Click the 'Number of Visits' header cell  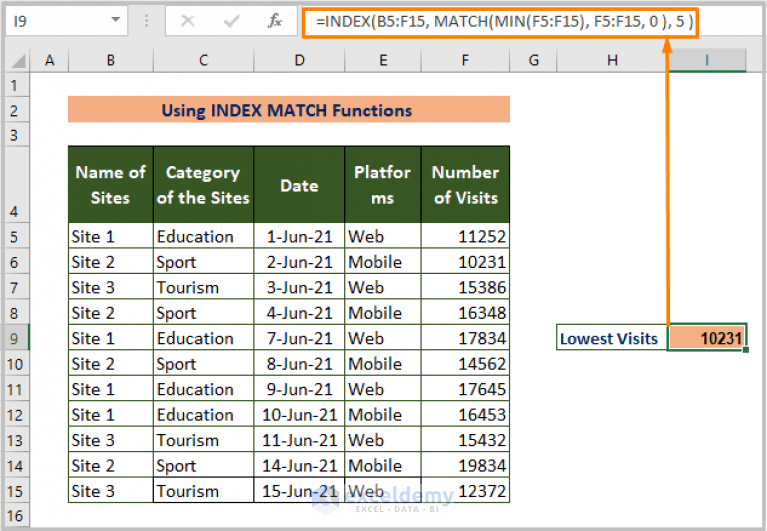point(465,185)
